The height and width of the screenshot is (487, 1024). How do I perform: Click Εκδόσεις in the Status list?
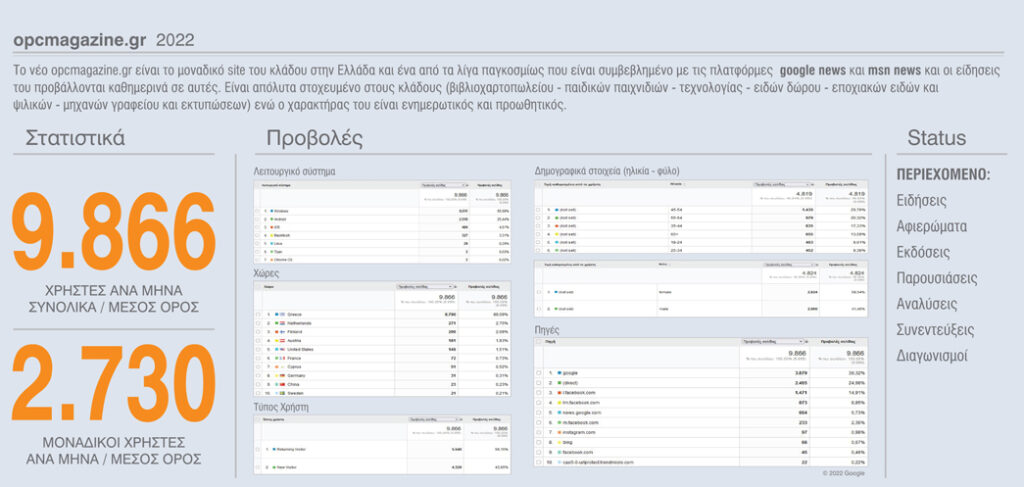[x=923, y=253]
